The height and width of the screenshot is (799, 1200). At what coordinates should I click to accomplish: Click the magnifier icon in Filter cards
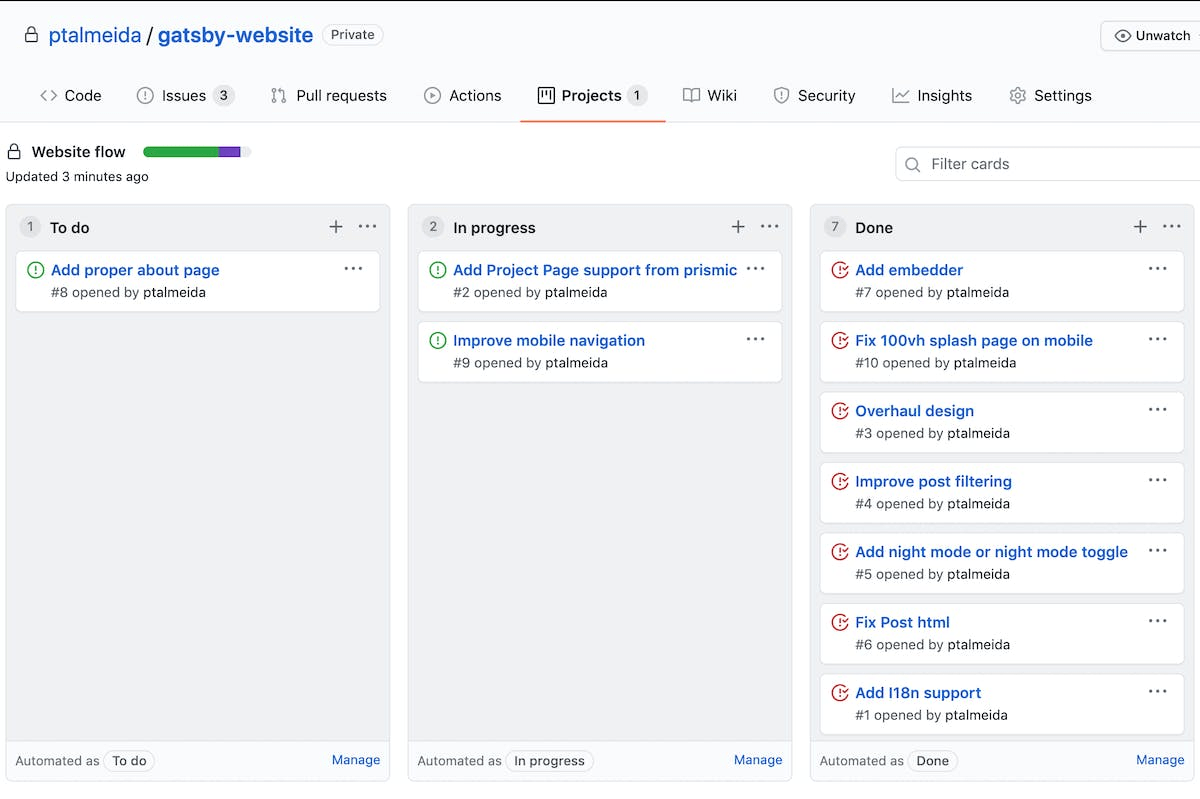coord(912,164)
